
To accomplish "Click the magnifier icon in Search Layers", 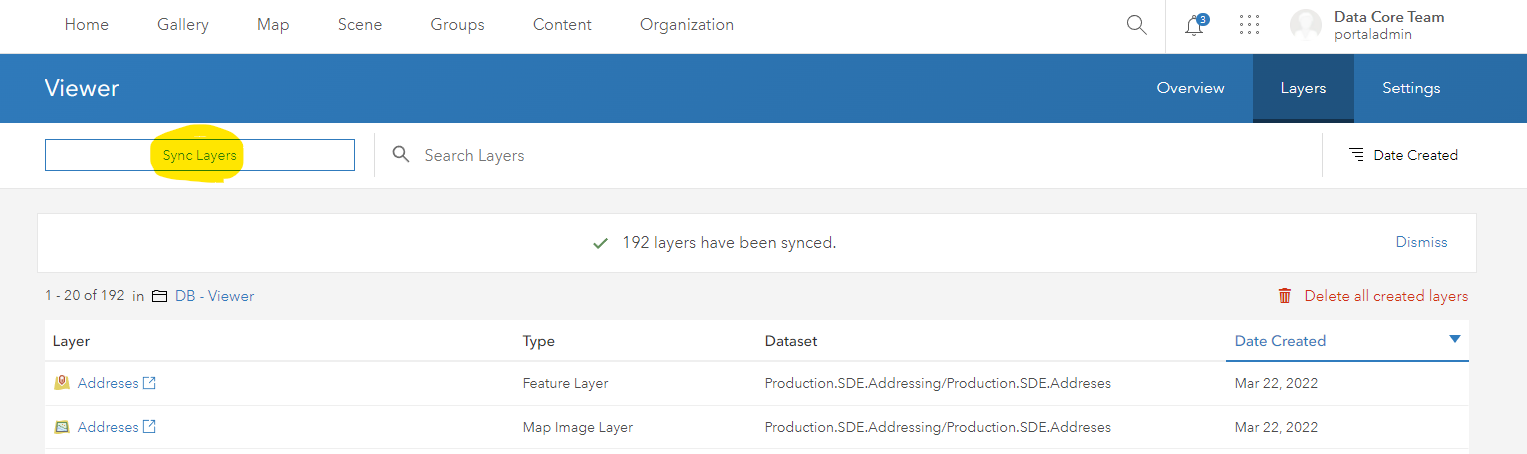I will coord(401,155).
